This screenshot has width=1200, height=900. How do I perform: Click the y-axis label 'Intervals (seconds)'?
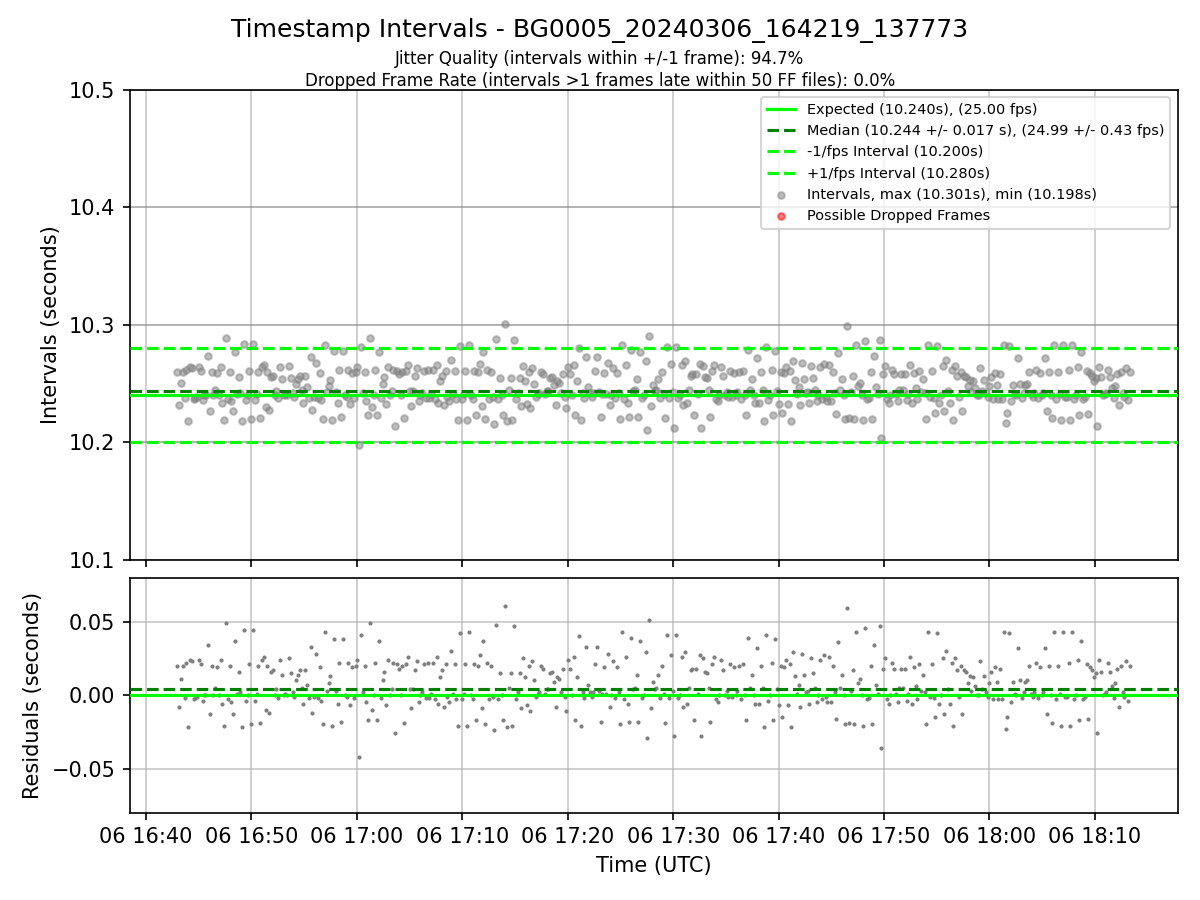click(x=50, y=324)
